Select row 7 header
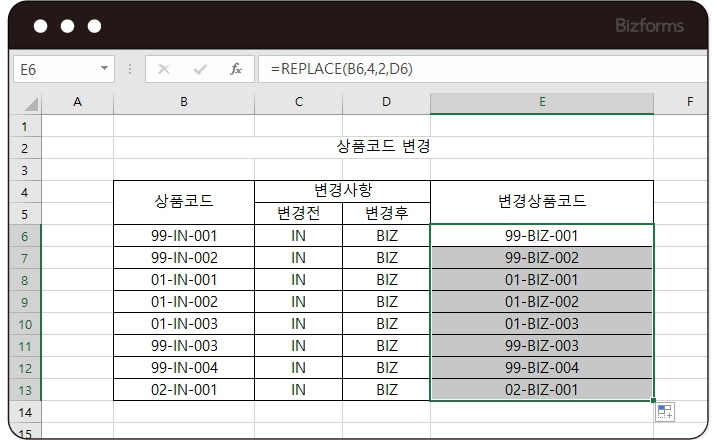The image size is (715, 440). [x=25, y=258]
